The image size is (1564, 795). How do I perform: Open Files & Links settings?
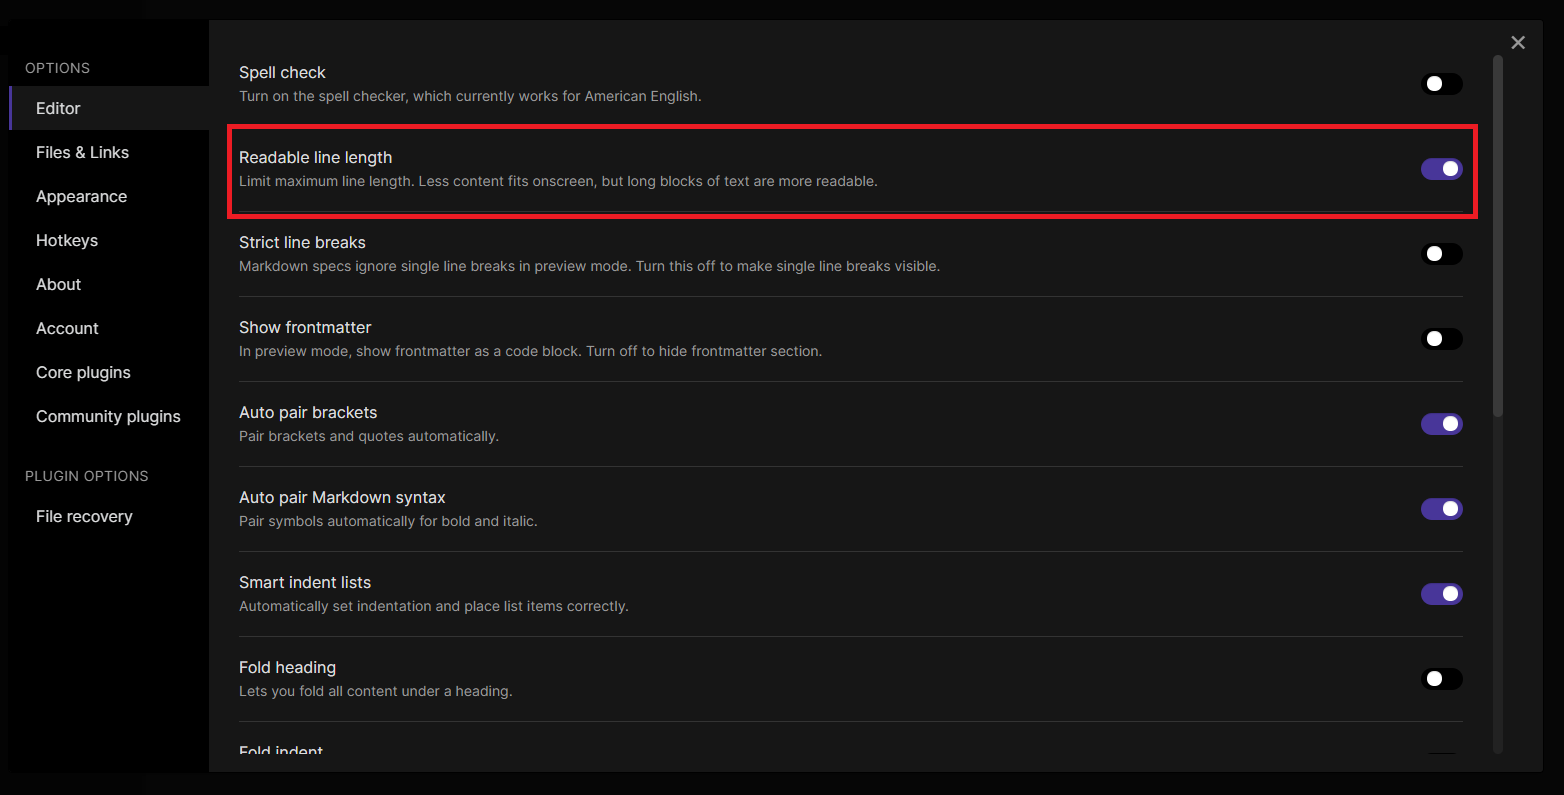click(82, 152)
